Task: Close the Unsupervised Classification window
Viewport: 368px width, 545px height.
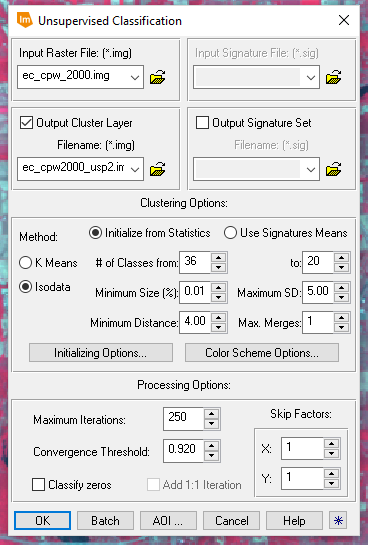Action: [344, 20]
